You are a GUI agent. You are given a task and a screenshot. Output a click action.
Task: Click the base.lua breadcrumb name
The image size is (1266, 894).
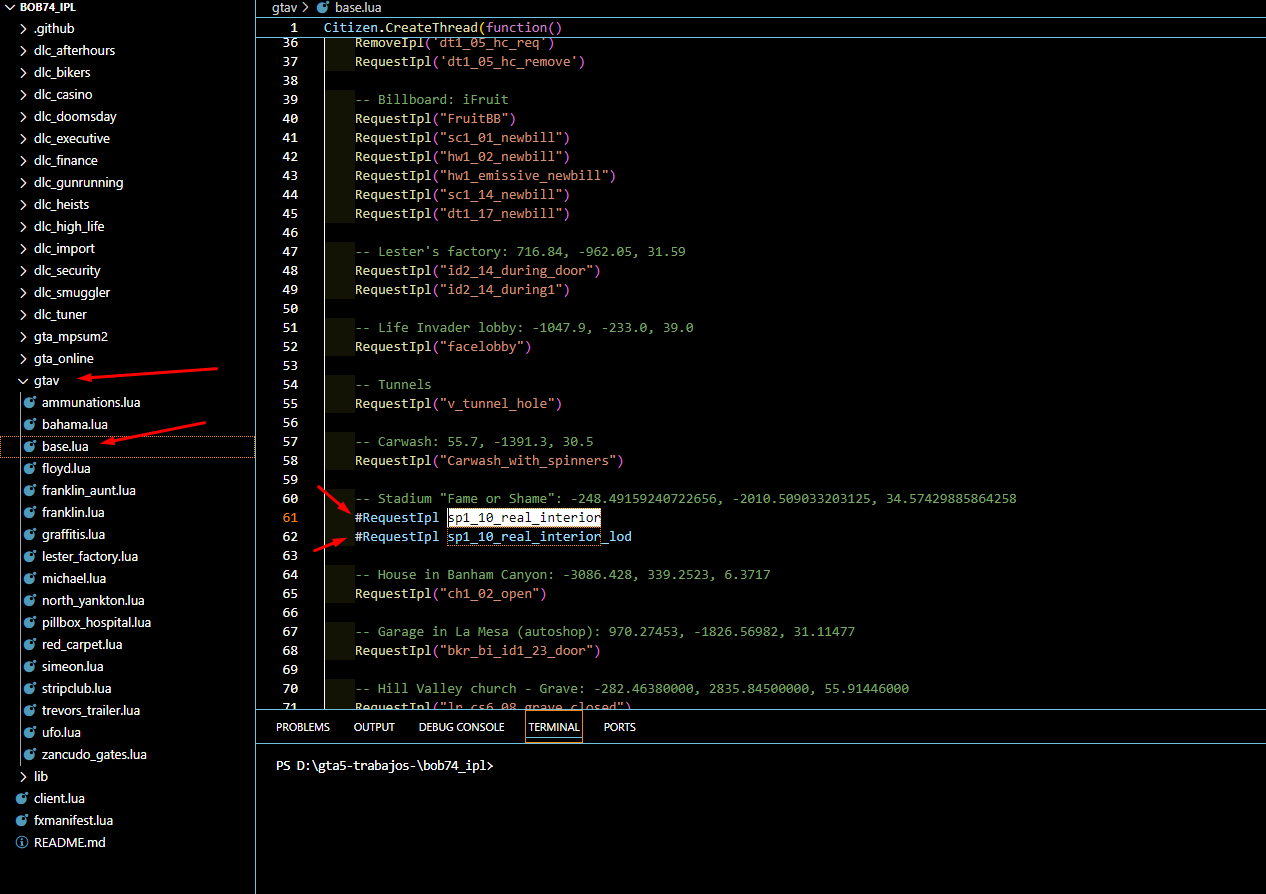click(x=358, y=7)
